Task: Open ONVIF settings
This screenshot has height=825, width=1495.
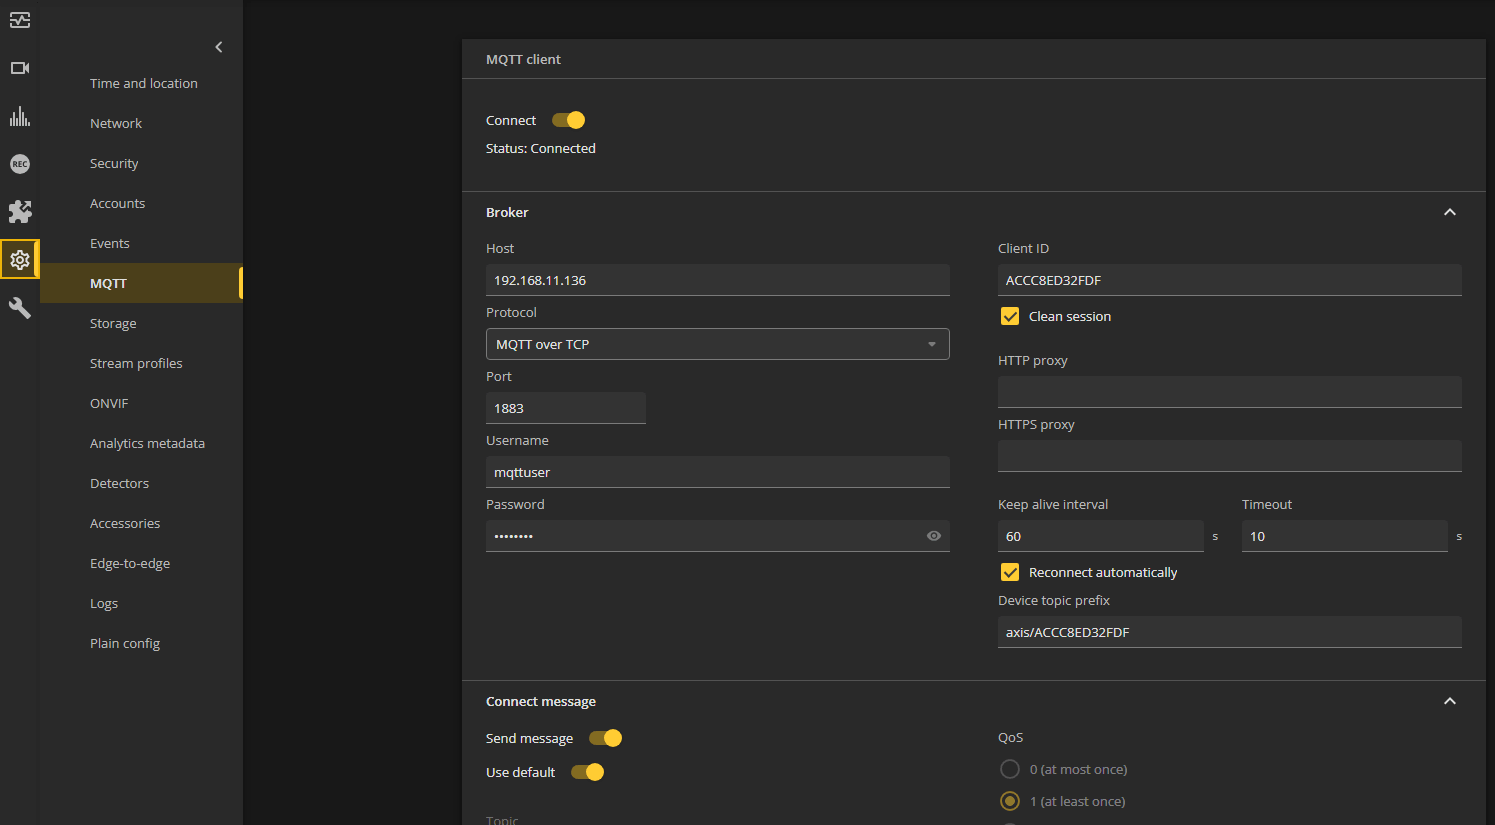Action: point(109,403)
